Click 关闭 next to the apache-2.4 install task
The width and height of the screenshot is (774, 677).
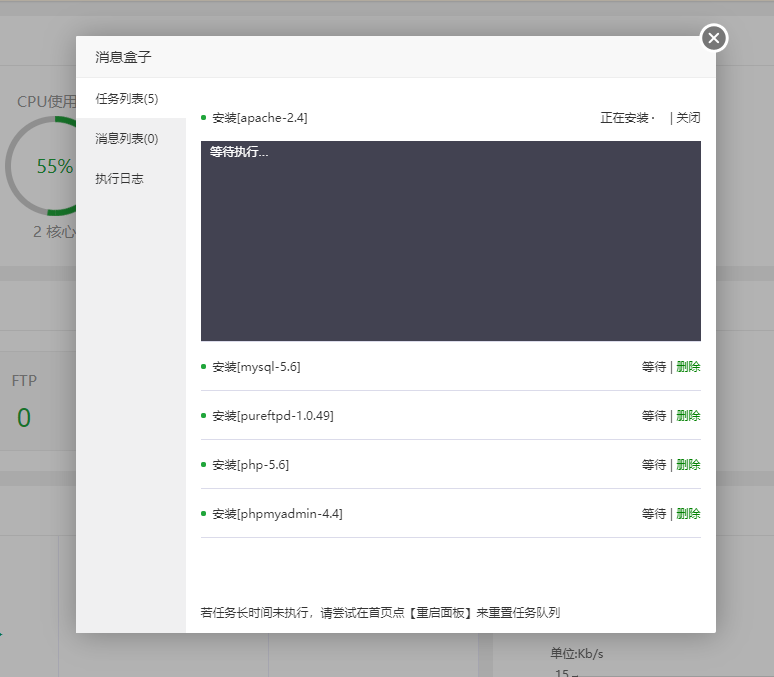click(x=688, y=118)
